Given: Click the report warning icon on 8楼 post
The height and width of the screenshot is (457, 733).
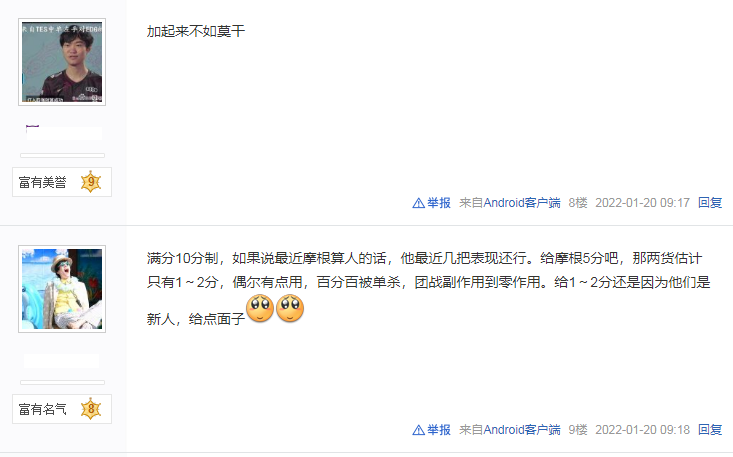Looking at the screenshot, I should (x=418, y=203).
